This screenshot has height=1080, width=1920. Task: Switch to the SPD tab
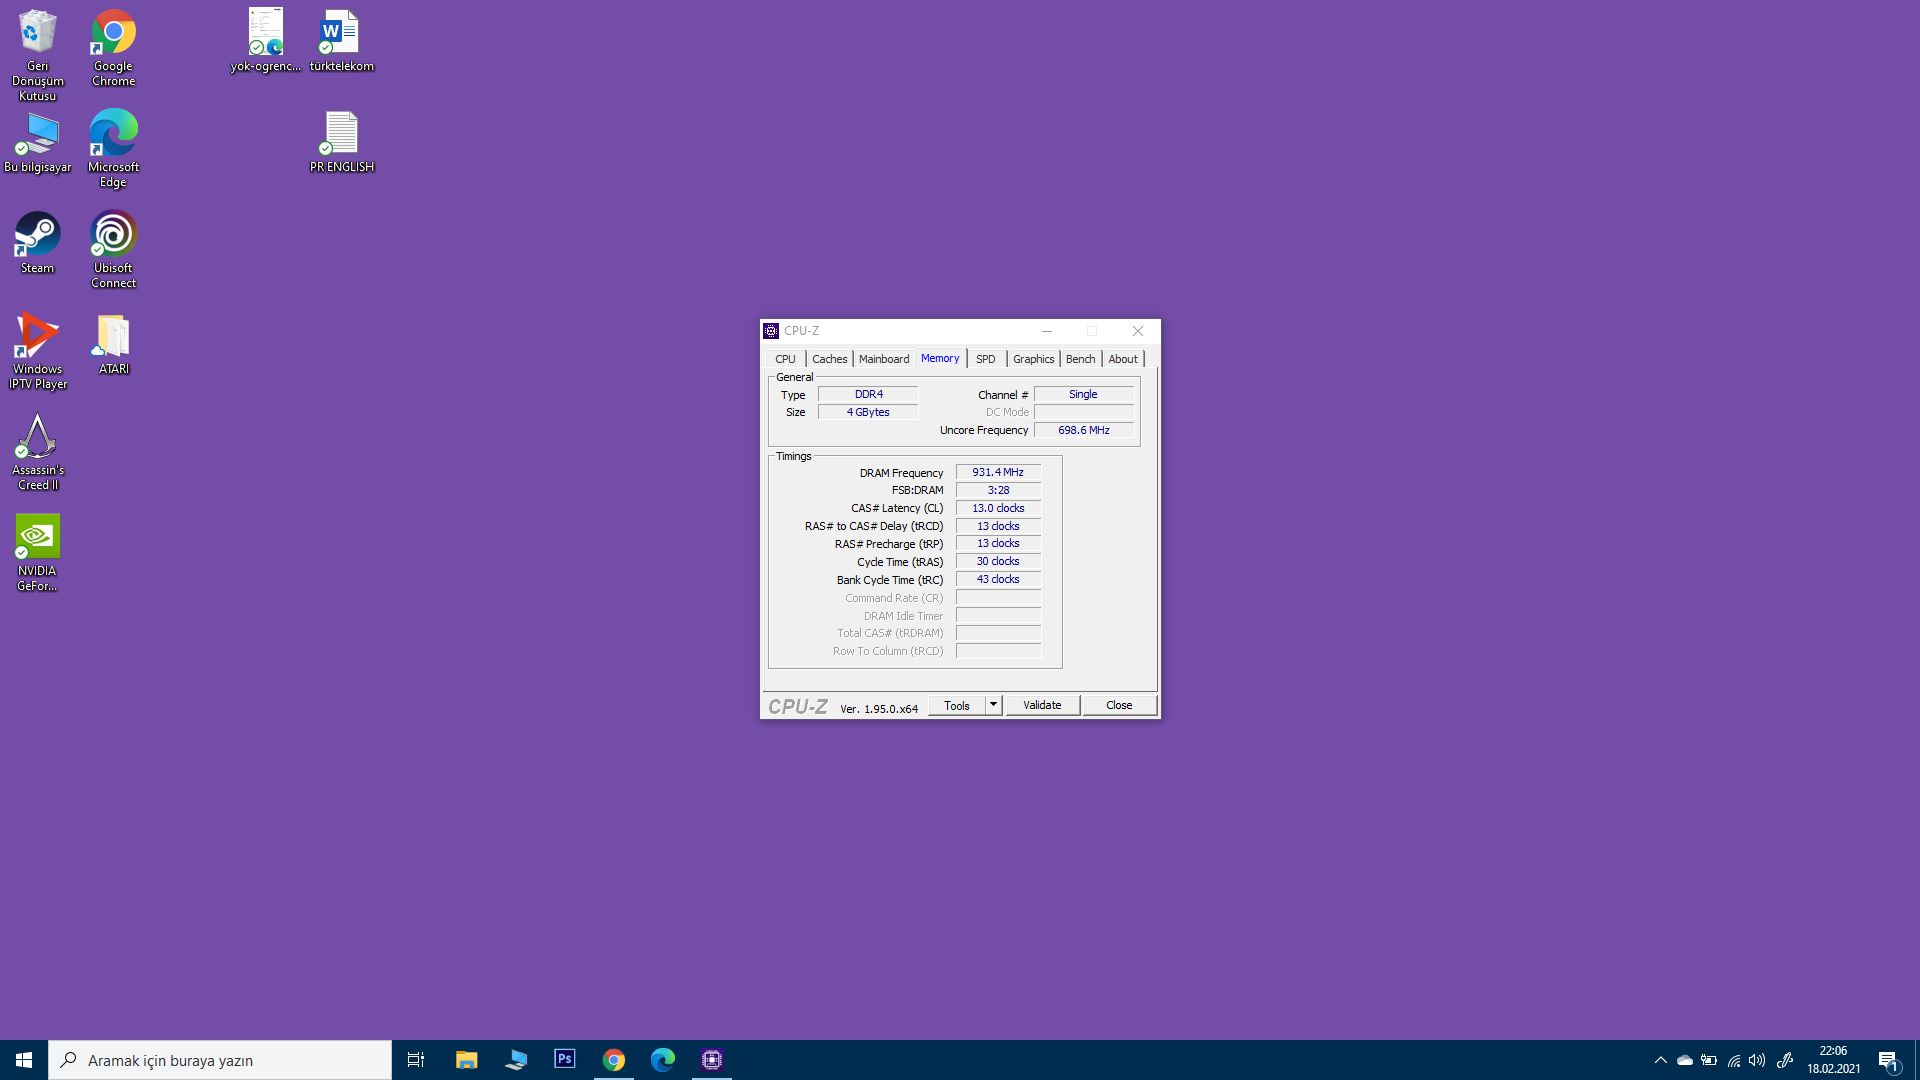pyautogui.click(x=986, y=359)
